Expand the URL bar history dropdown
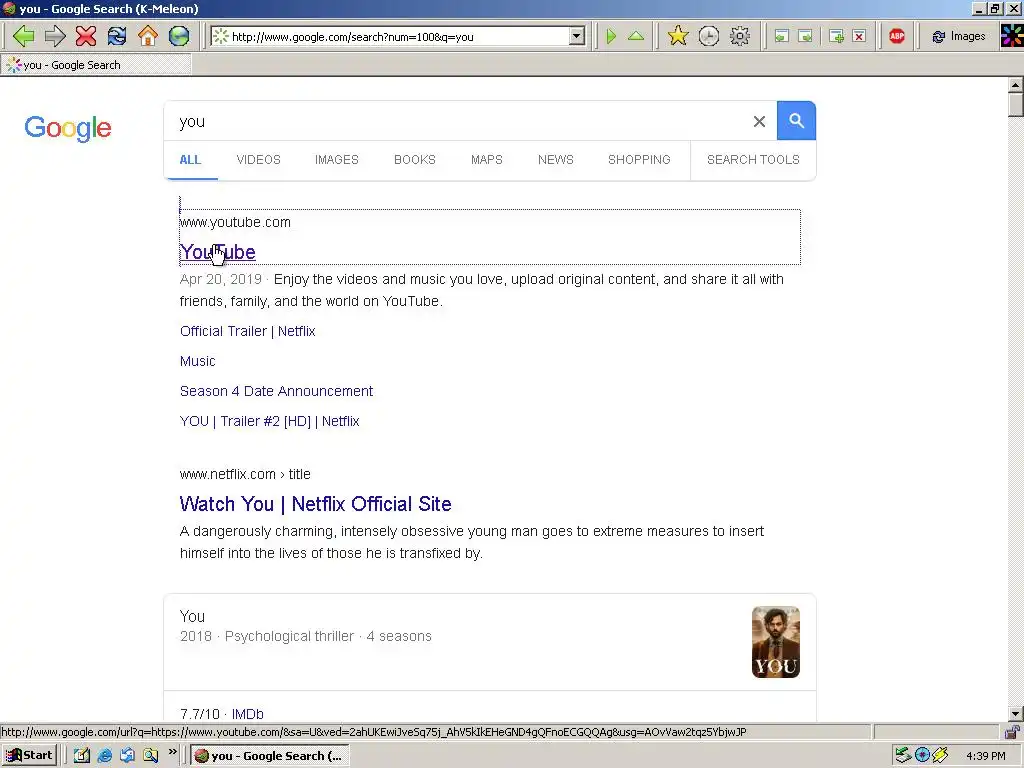 577,36
